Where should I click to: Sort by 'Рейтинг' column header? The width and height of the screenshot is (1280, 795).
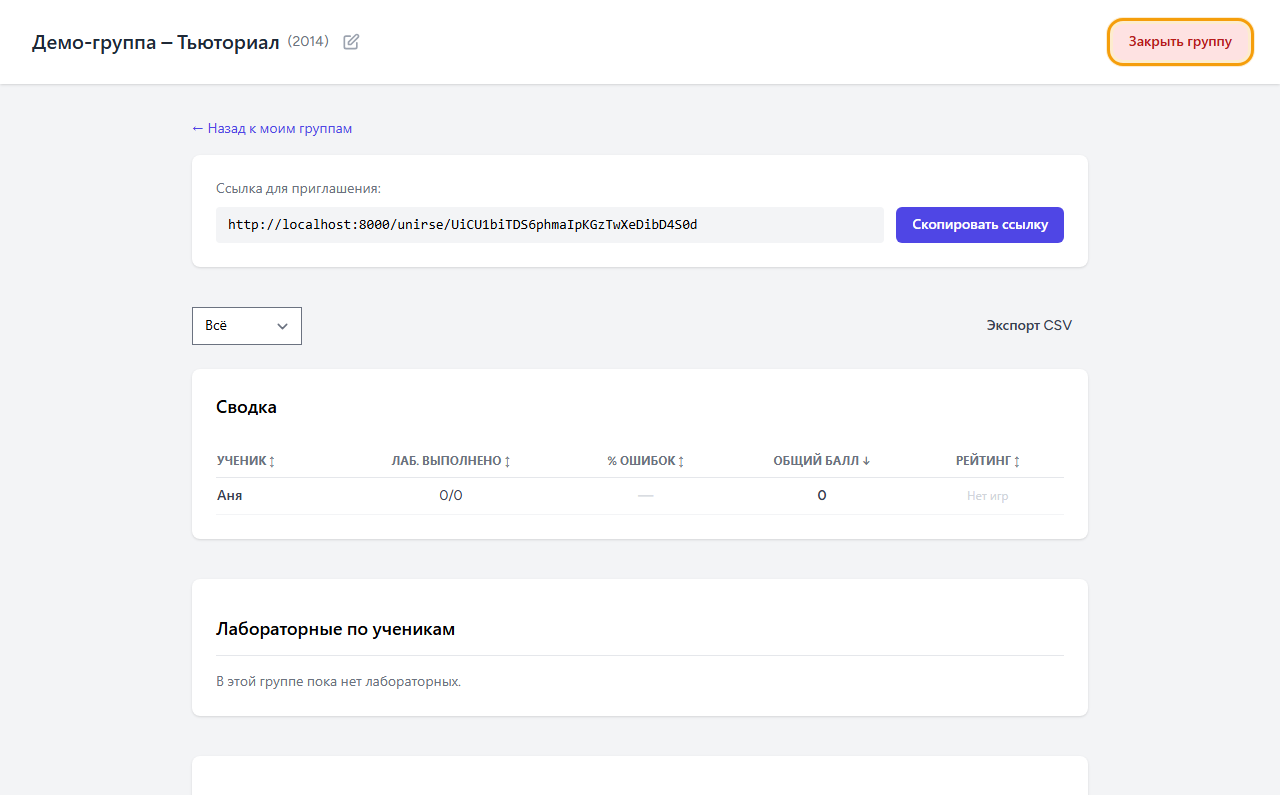click(x=988, y=461)
